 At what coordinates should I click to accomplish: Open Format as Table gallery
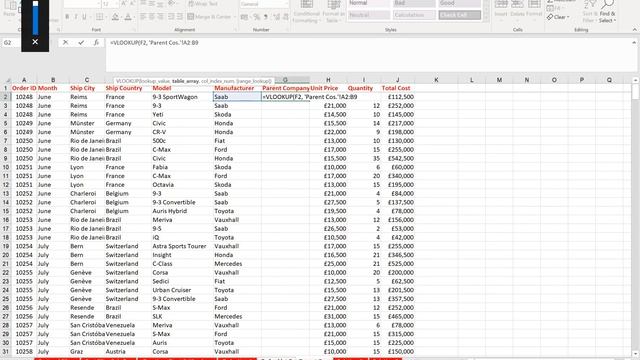[x=333, y=11]
